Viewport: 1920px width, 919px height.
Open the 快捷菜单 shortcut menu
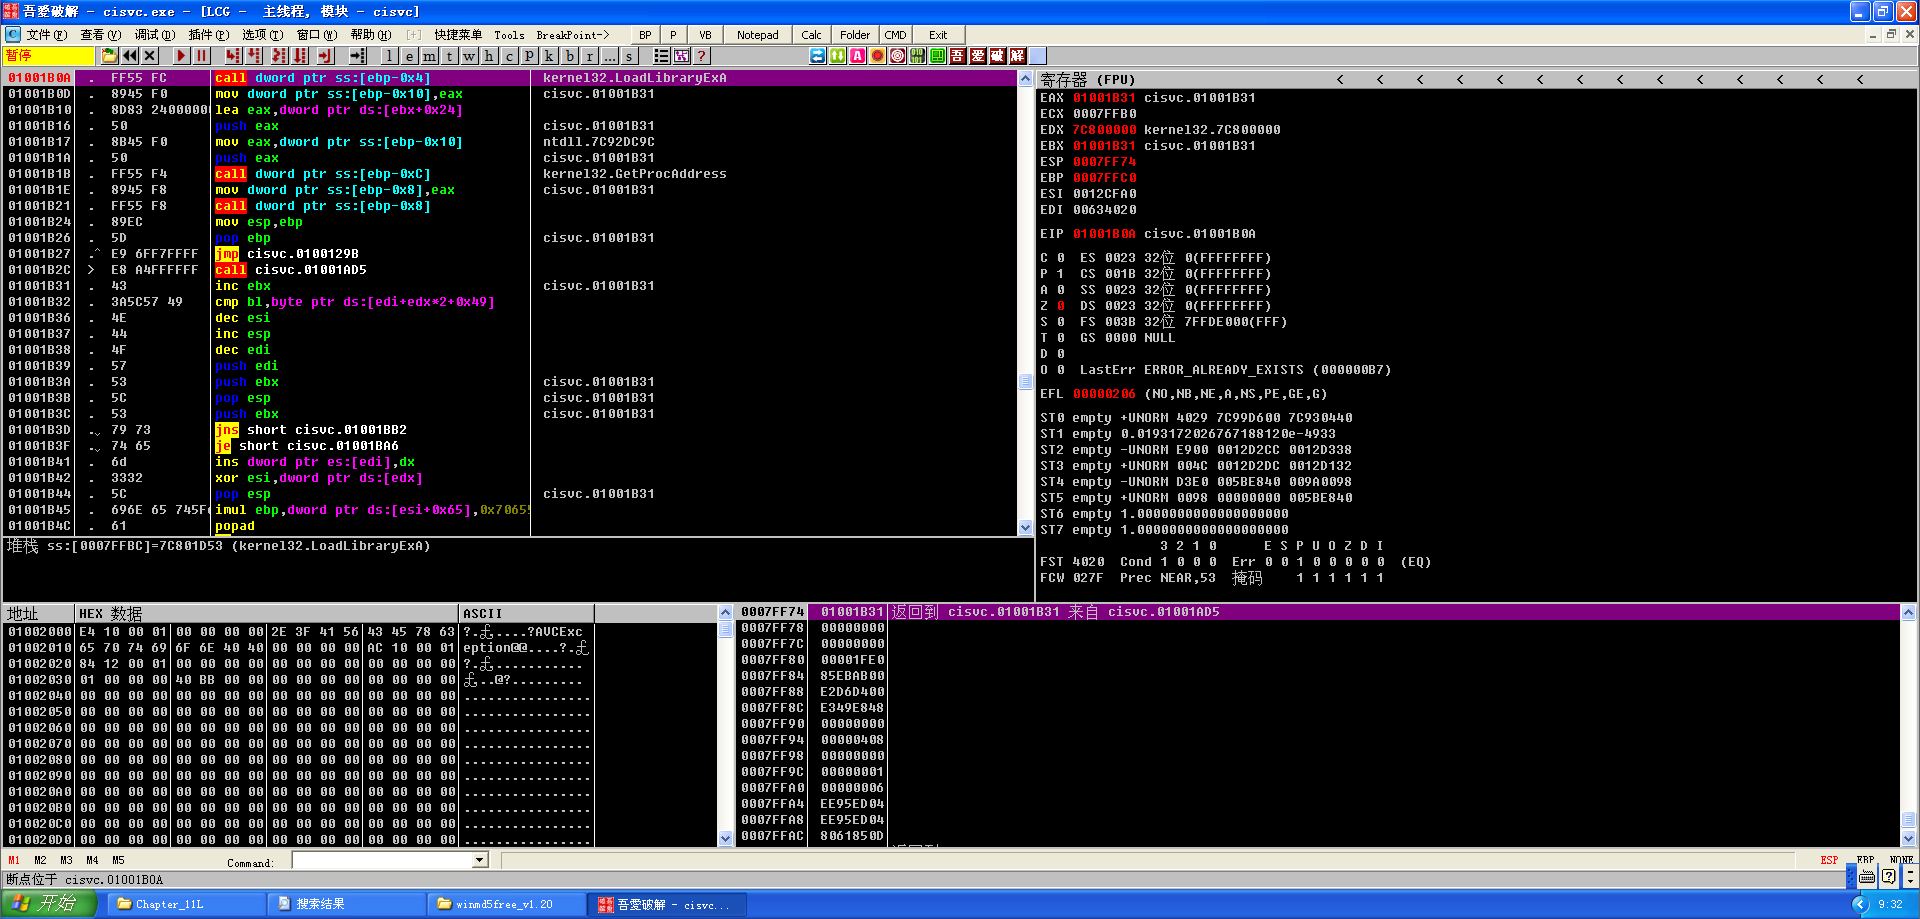click(458, 35)
